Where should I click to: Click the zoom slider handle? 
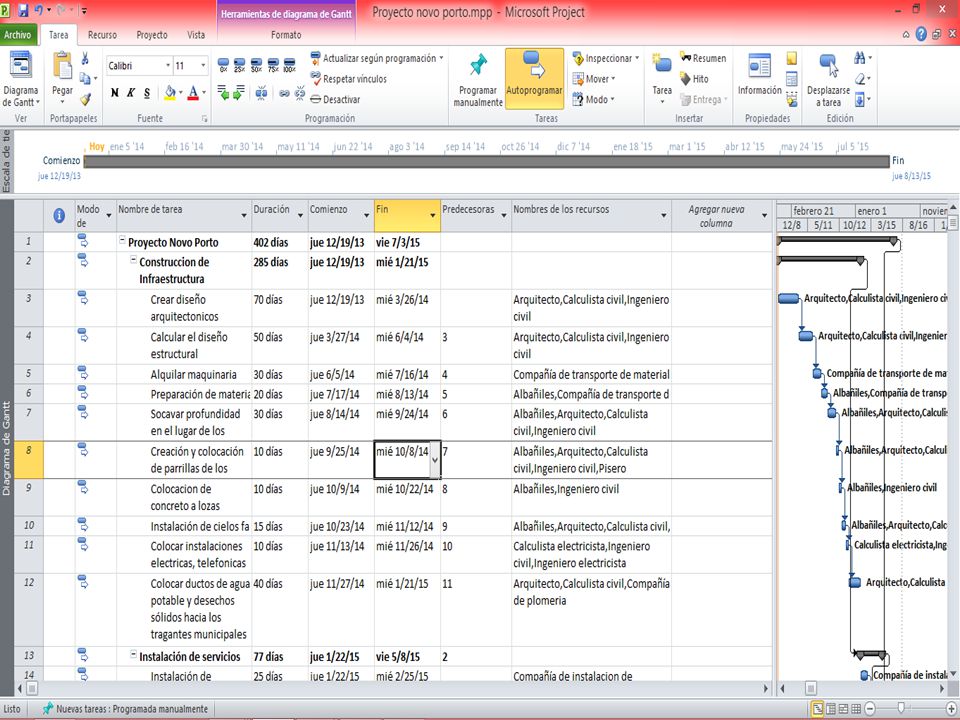[901, 709]
